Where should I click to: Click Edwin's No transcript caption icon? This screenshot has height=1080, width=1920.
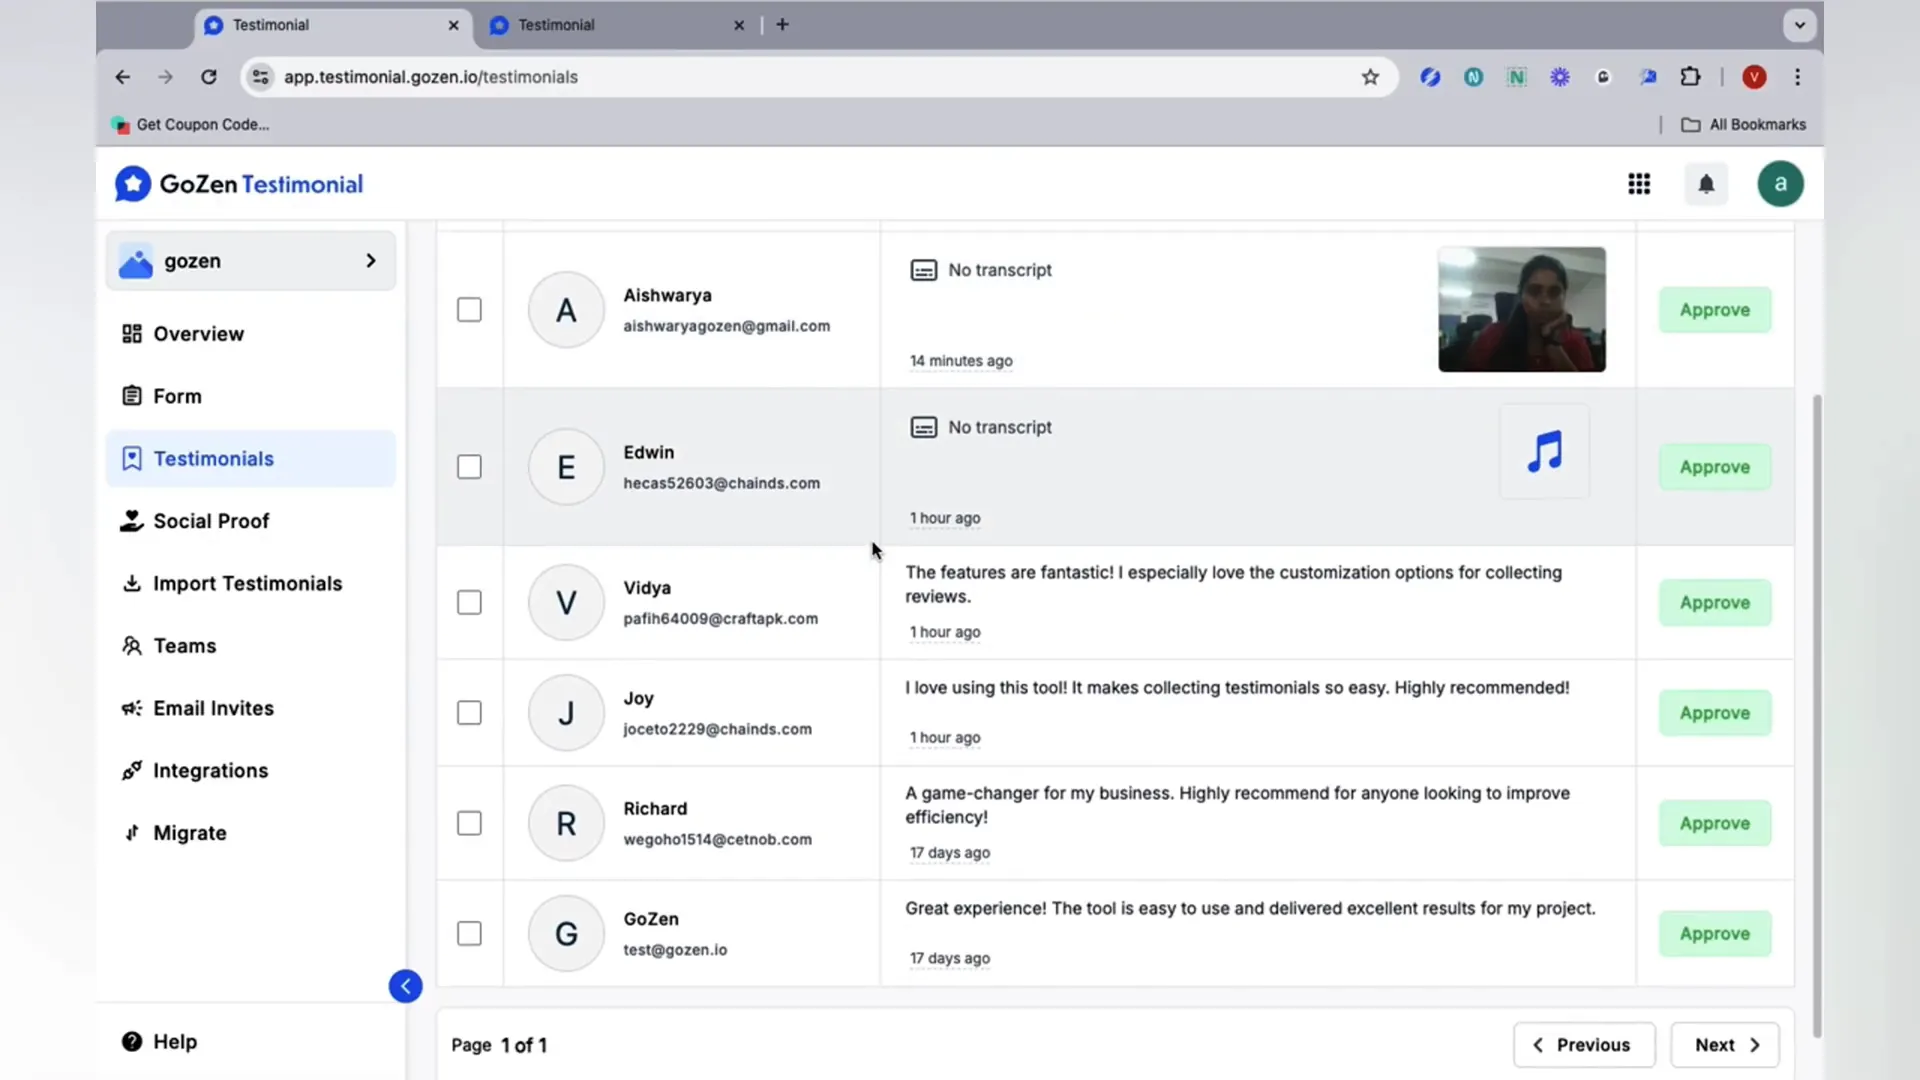coord(923,427)
